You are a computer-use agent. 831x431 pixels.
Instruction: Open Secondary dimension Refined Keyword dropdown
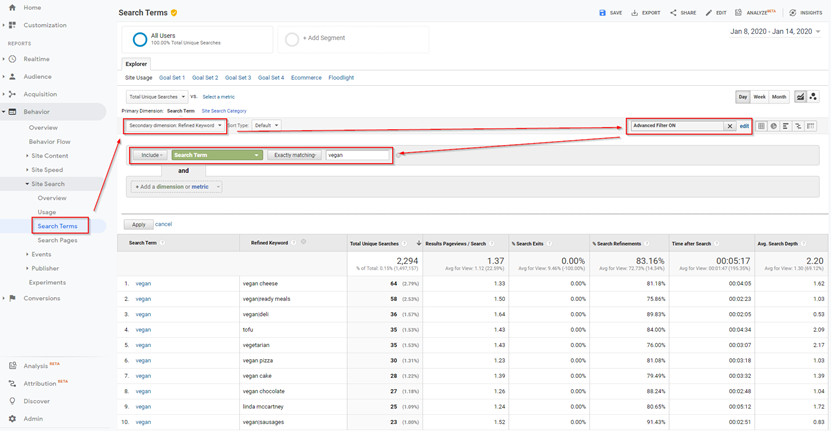175,126
